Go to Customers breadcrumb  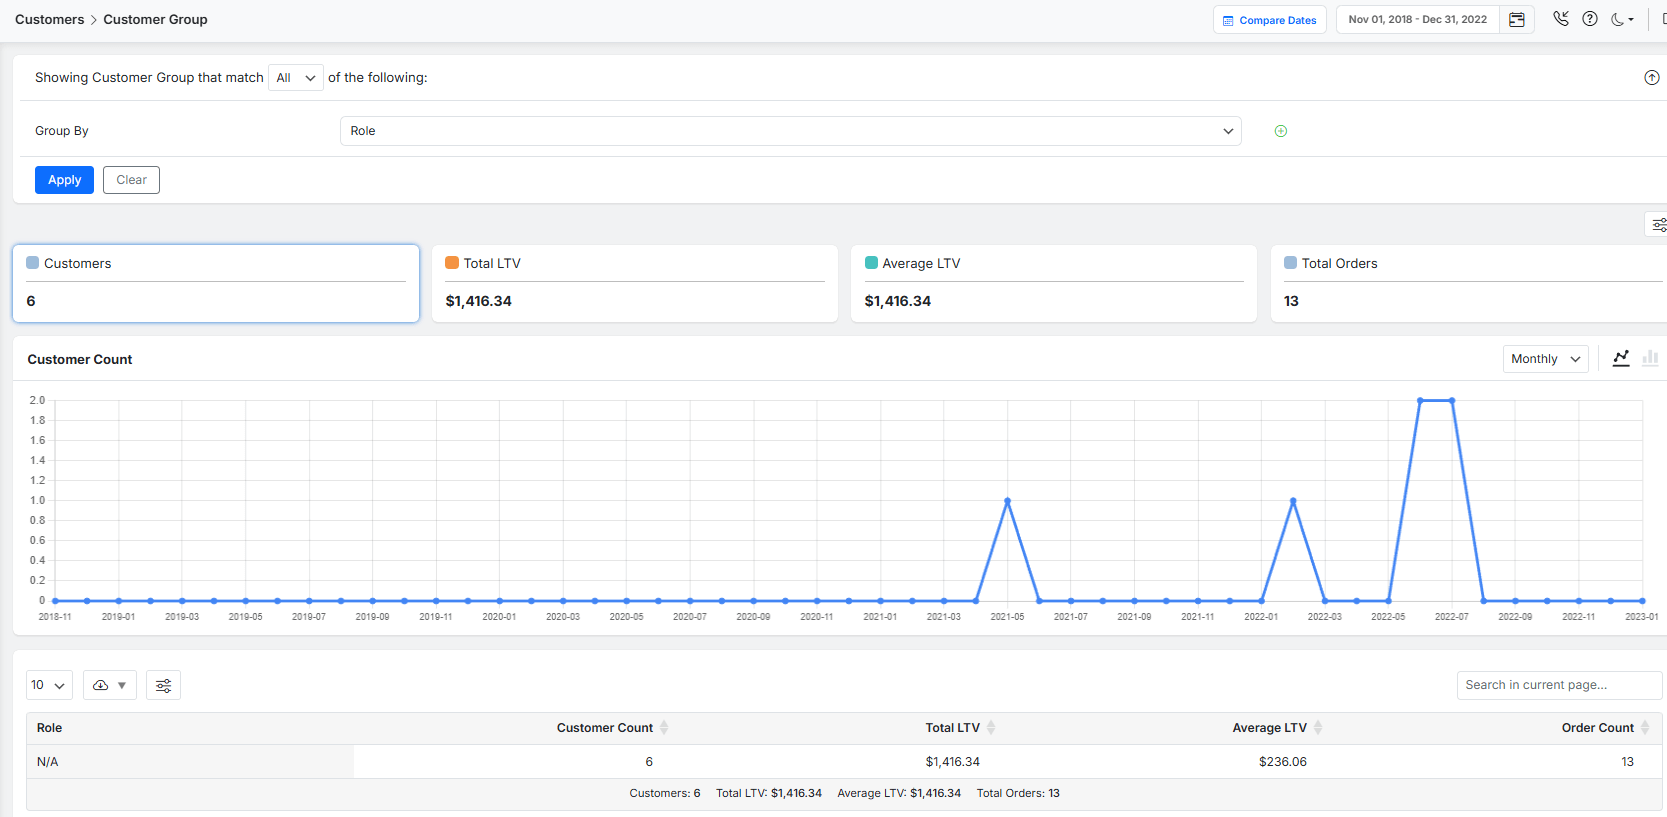point(49,19)
